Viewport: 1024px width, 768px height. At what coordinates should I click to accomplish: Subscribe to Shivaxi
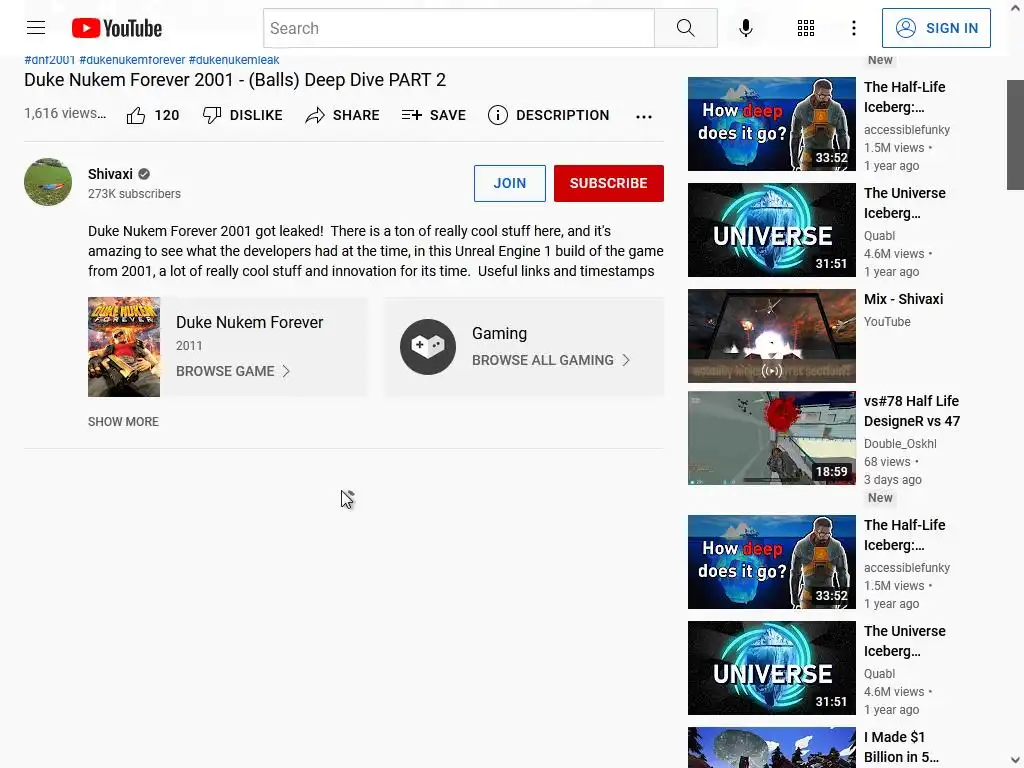(609, 184)
